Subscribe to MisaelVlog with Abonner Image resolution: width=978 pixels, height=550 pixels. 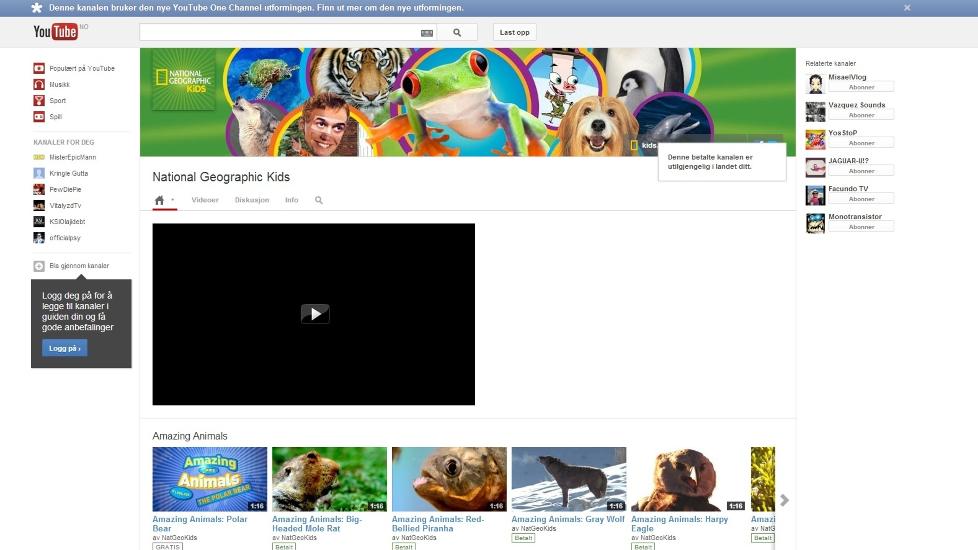point(861,87)
